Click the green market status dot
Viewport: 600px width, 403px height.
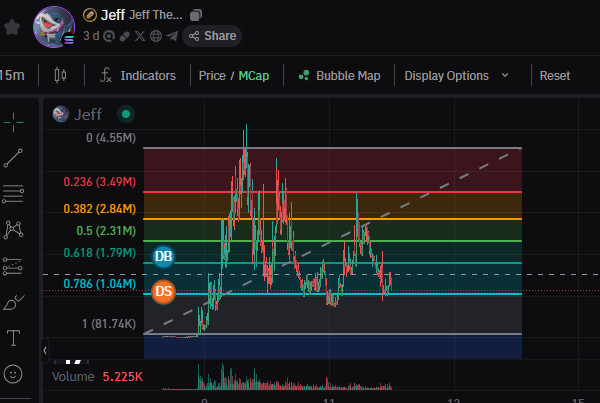click(x=126, y=114)
